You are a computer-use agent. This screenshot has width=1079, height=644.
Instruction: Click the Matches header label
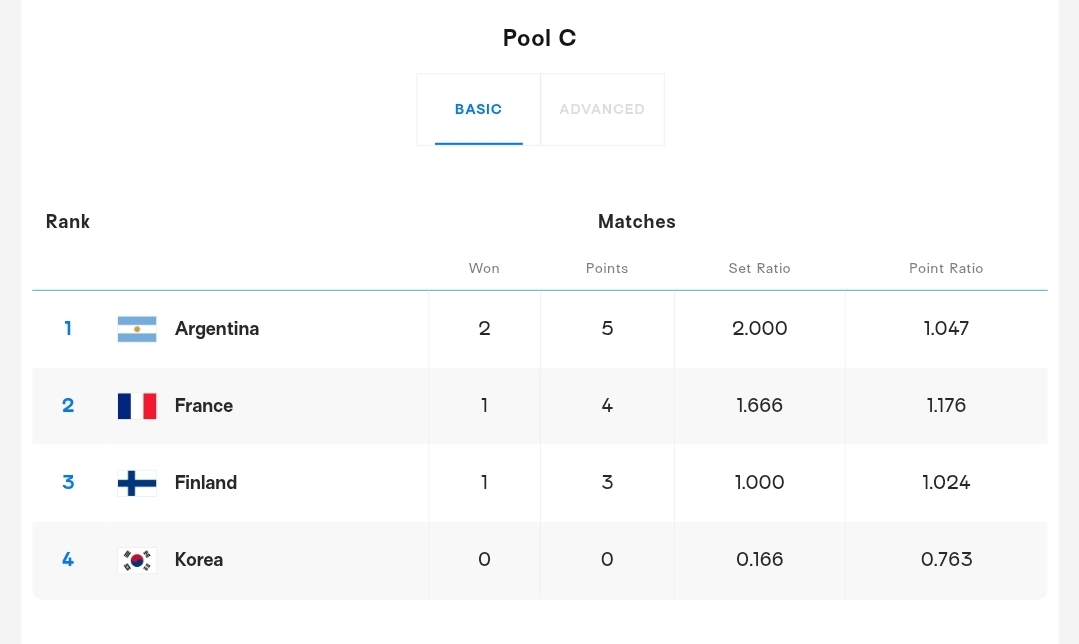pyautogui.click(x=637, y=222)
